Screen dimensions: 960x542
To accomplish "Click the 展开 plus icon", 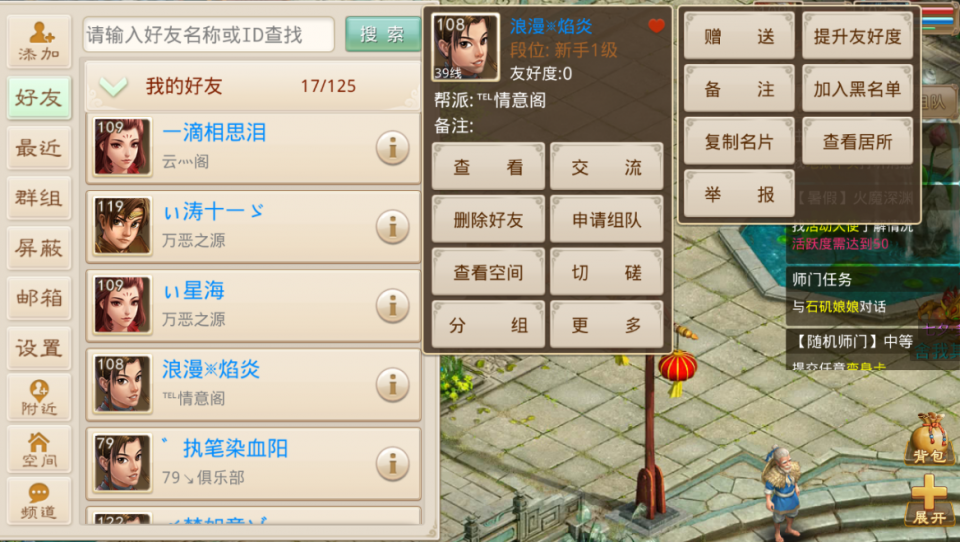I will [929, 500].
